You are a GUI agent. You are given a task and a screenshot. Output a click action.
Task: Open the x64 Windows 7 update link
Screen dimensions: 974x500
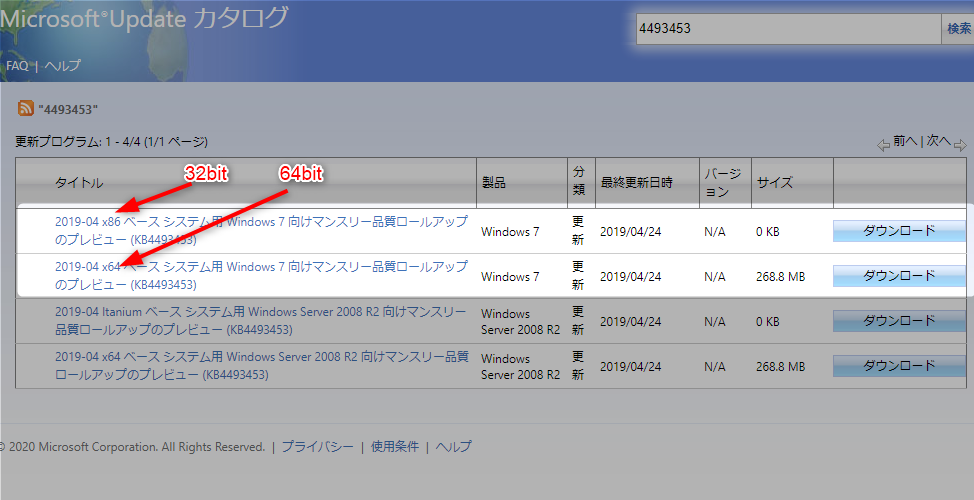pos(261,275)
